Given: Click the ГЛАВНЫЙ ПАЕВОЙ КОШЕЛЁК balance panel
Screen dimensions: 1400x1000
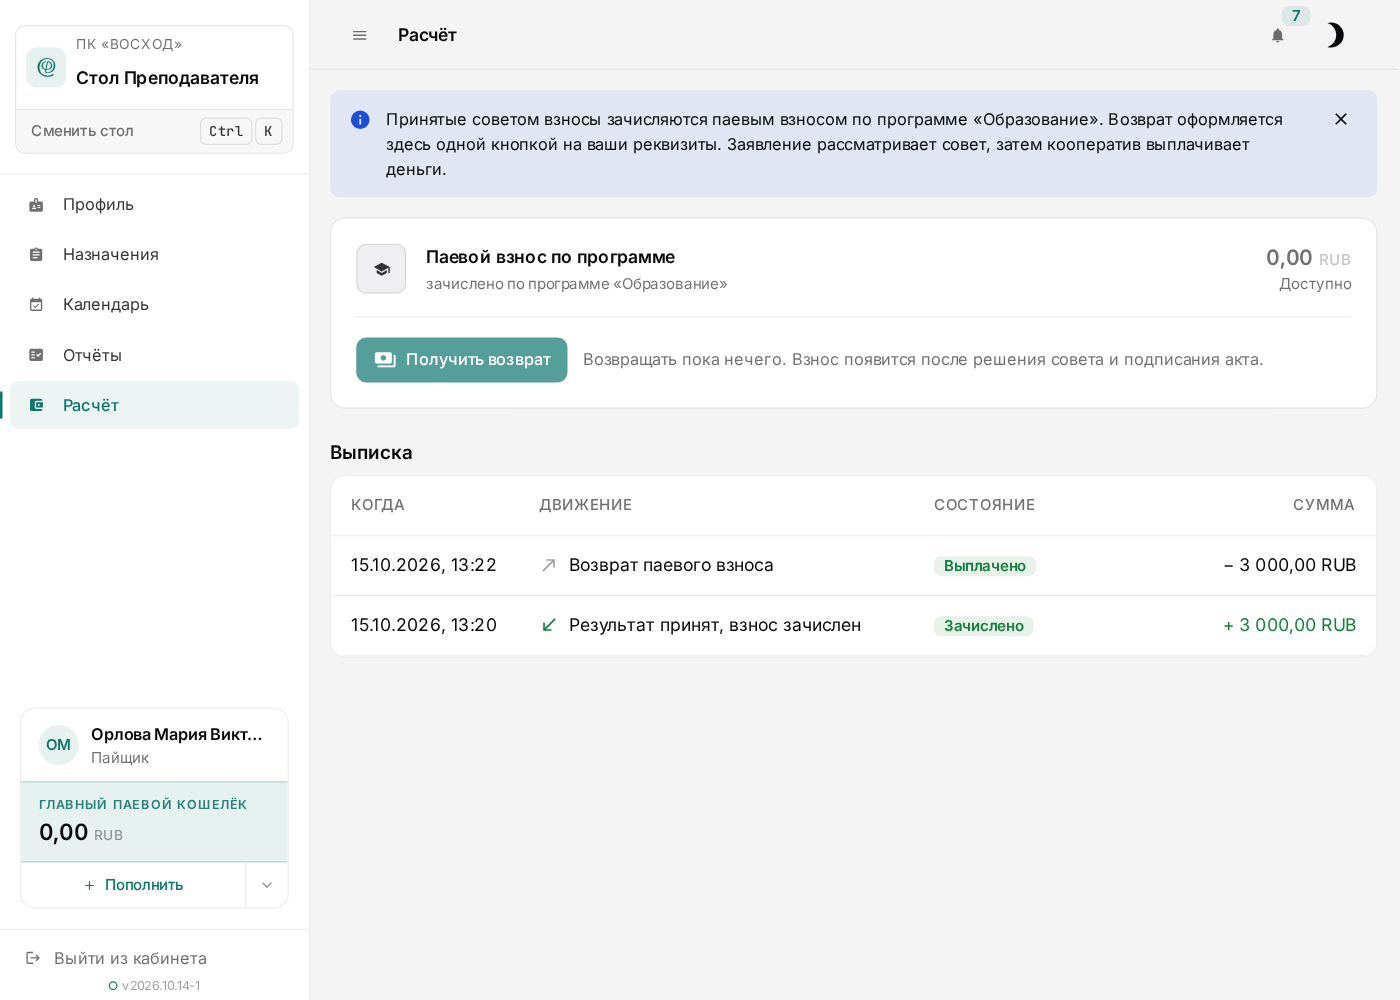Looking at the screenshot, I should point(154,822).
